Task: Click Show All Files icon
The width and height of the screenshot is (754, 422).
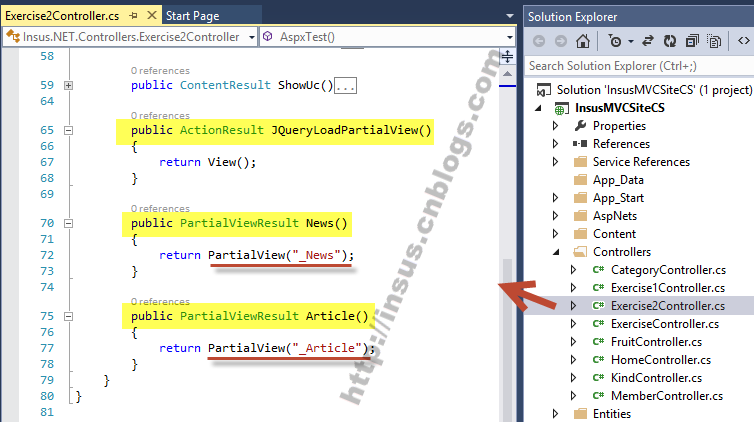Action: point(714,41)
